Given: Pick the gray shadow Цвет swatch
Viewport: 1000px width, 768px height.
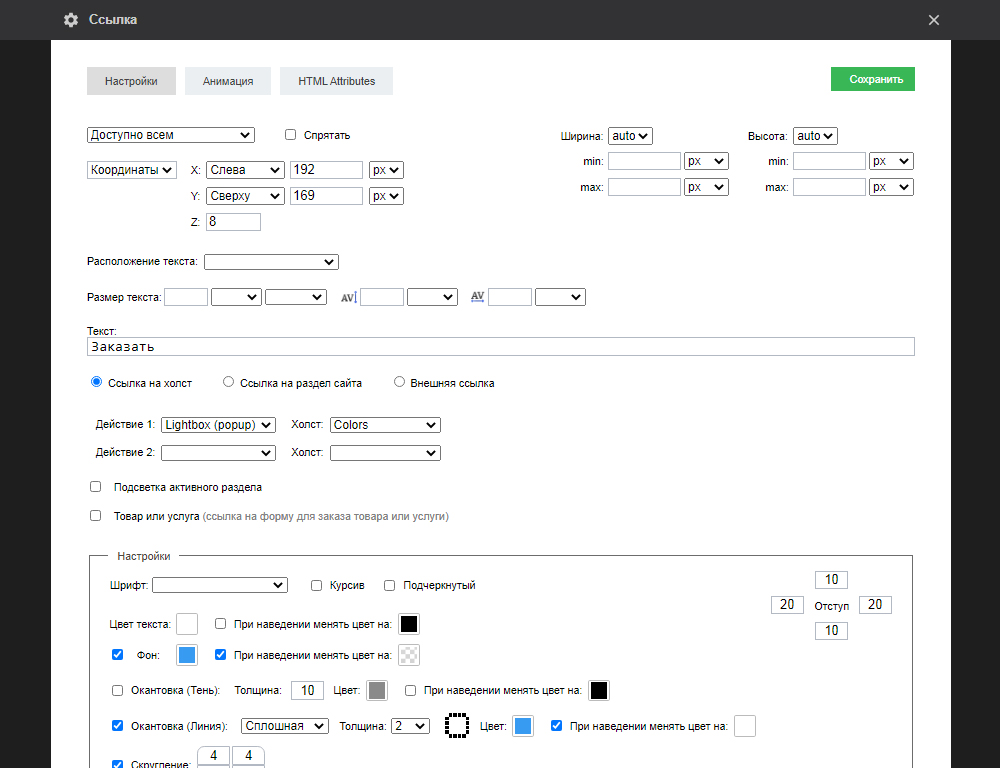Looking at the screenshot, I should coord(377,690).
